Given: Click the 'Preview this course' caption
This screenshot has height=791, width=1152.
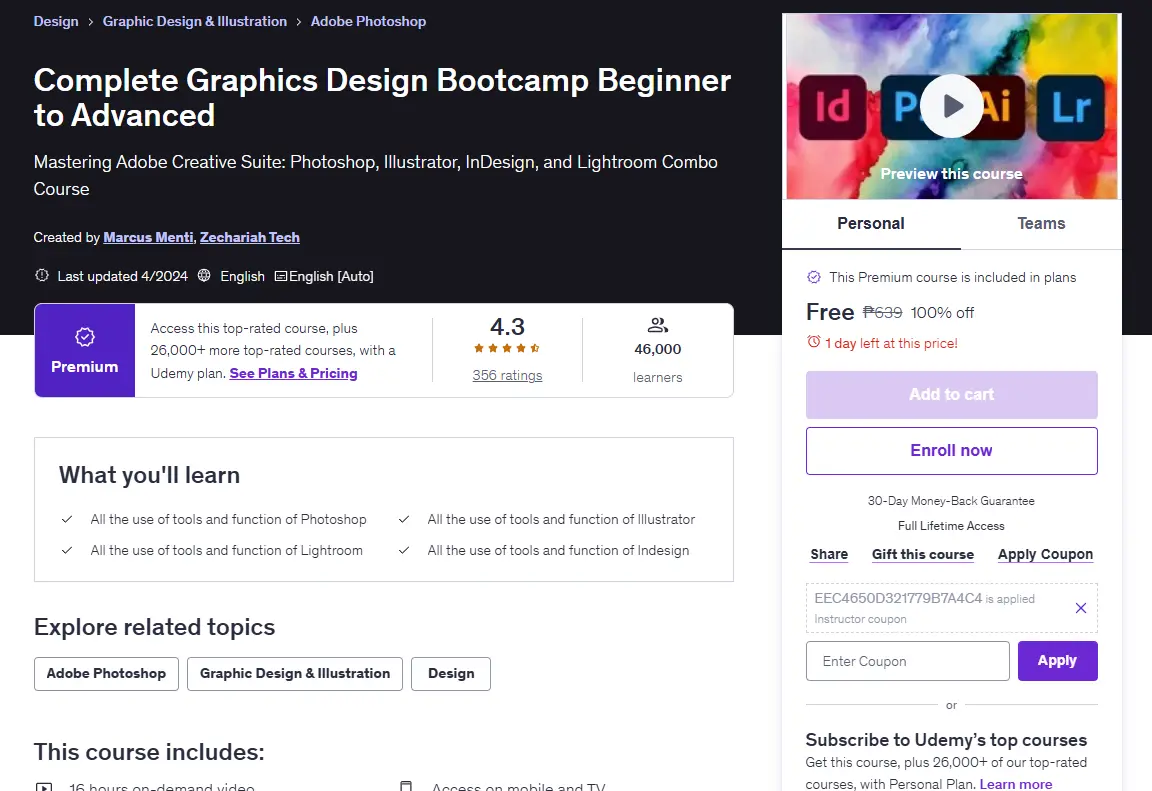Looking at the screenshot, I should (x=951, y=174).
